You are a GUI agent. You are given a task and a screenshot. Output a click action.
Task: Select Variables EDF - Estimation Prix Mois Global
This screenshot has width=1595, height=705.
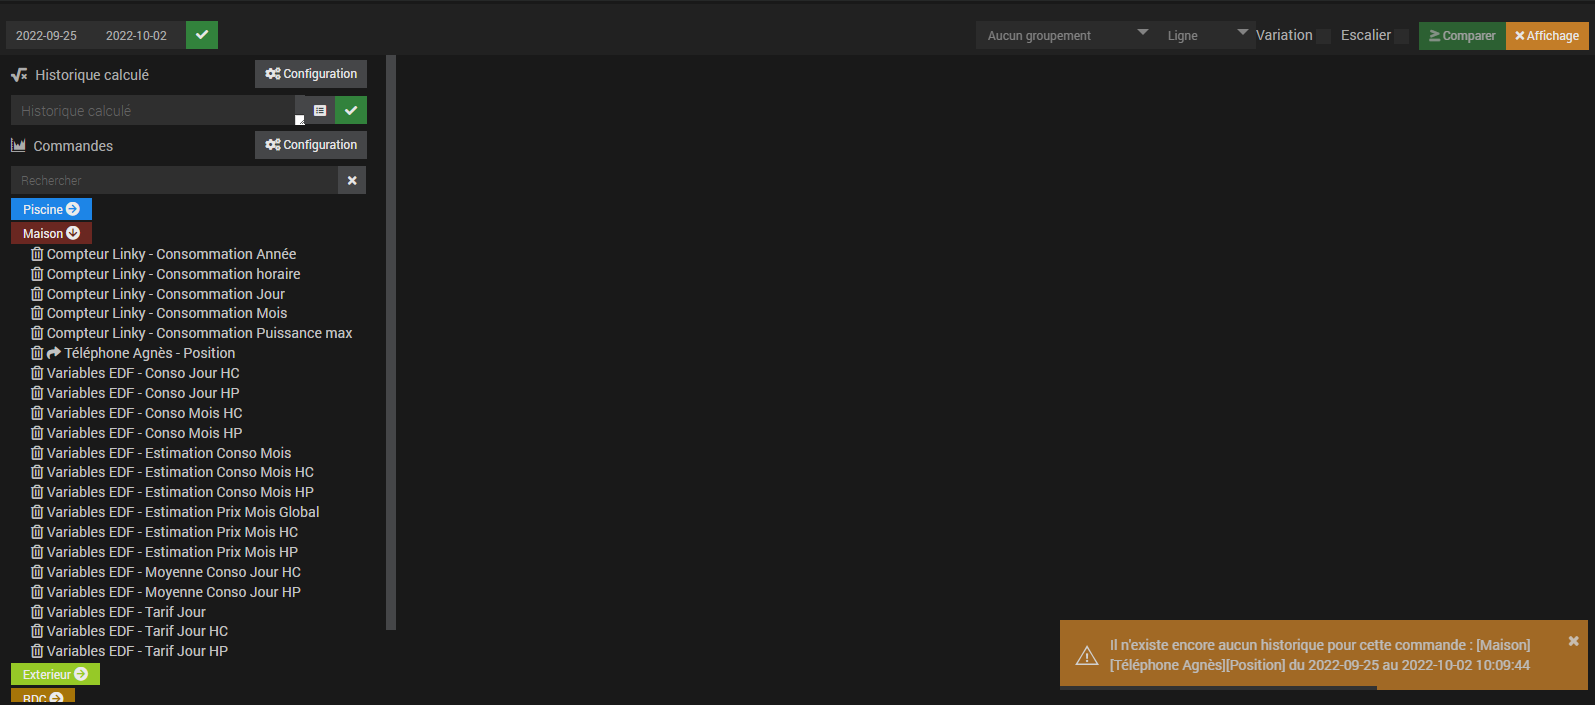coord(183,512)
